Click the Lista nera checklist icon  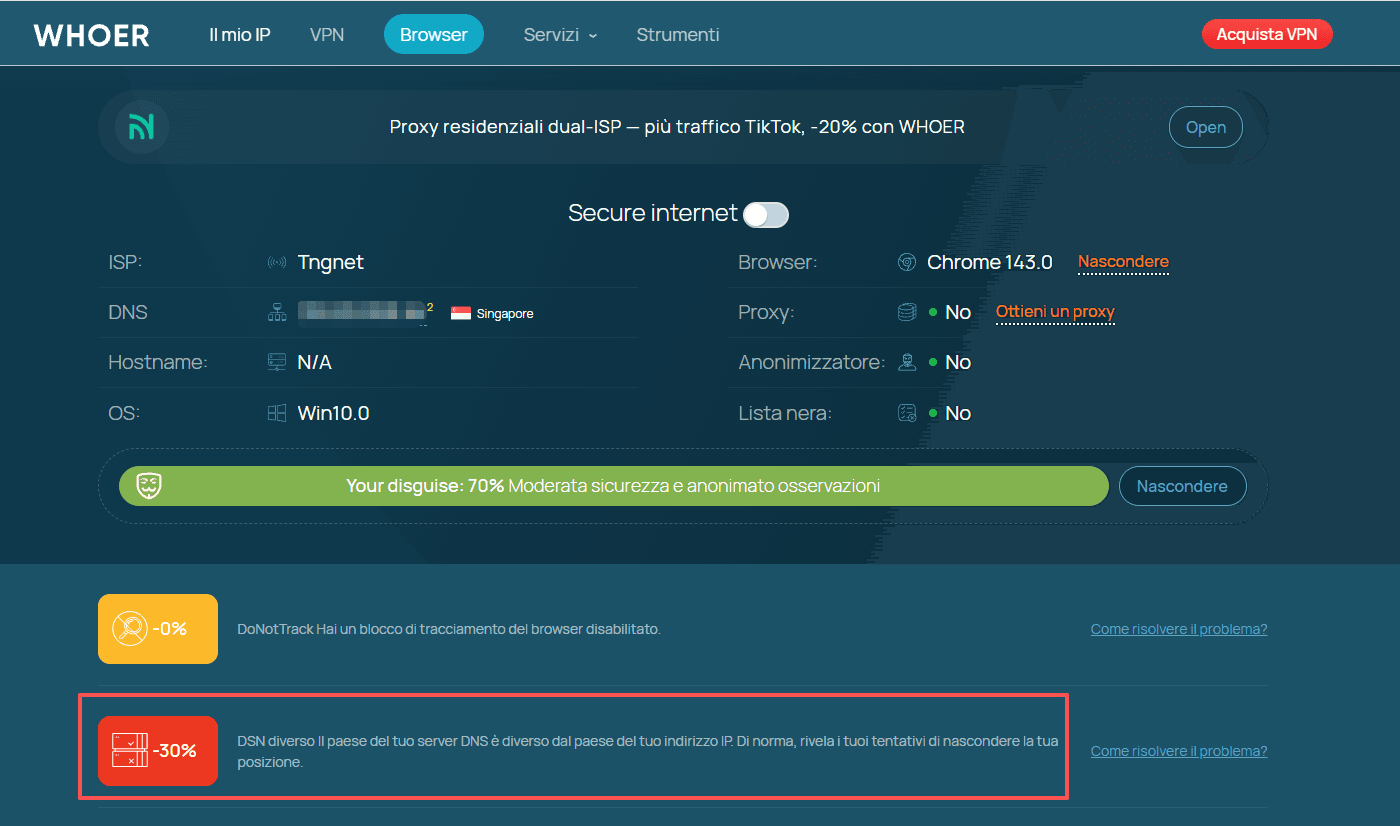click(x=907, y=413)
